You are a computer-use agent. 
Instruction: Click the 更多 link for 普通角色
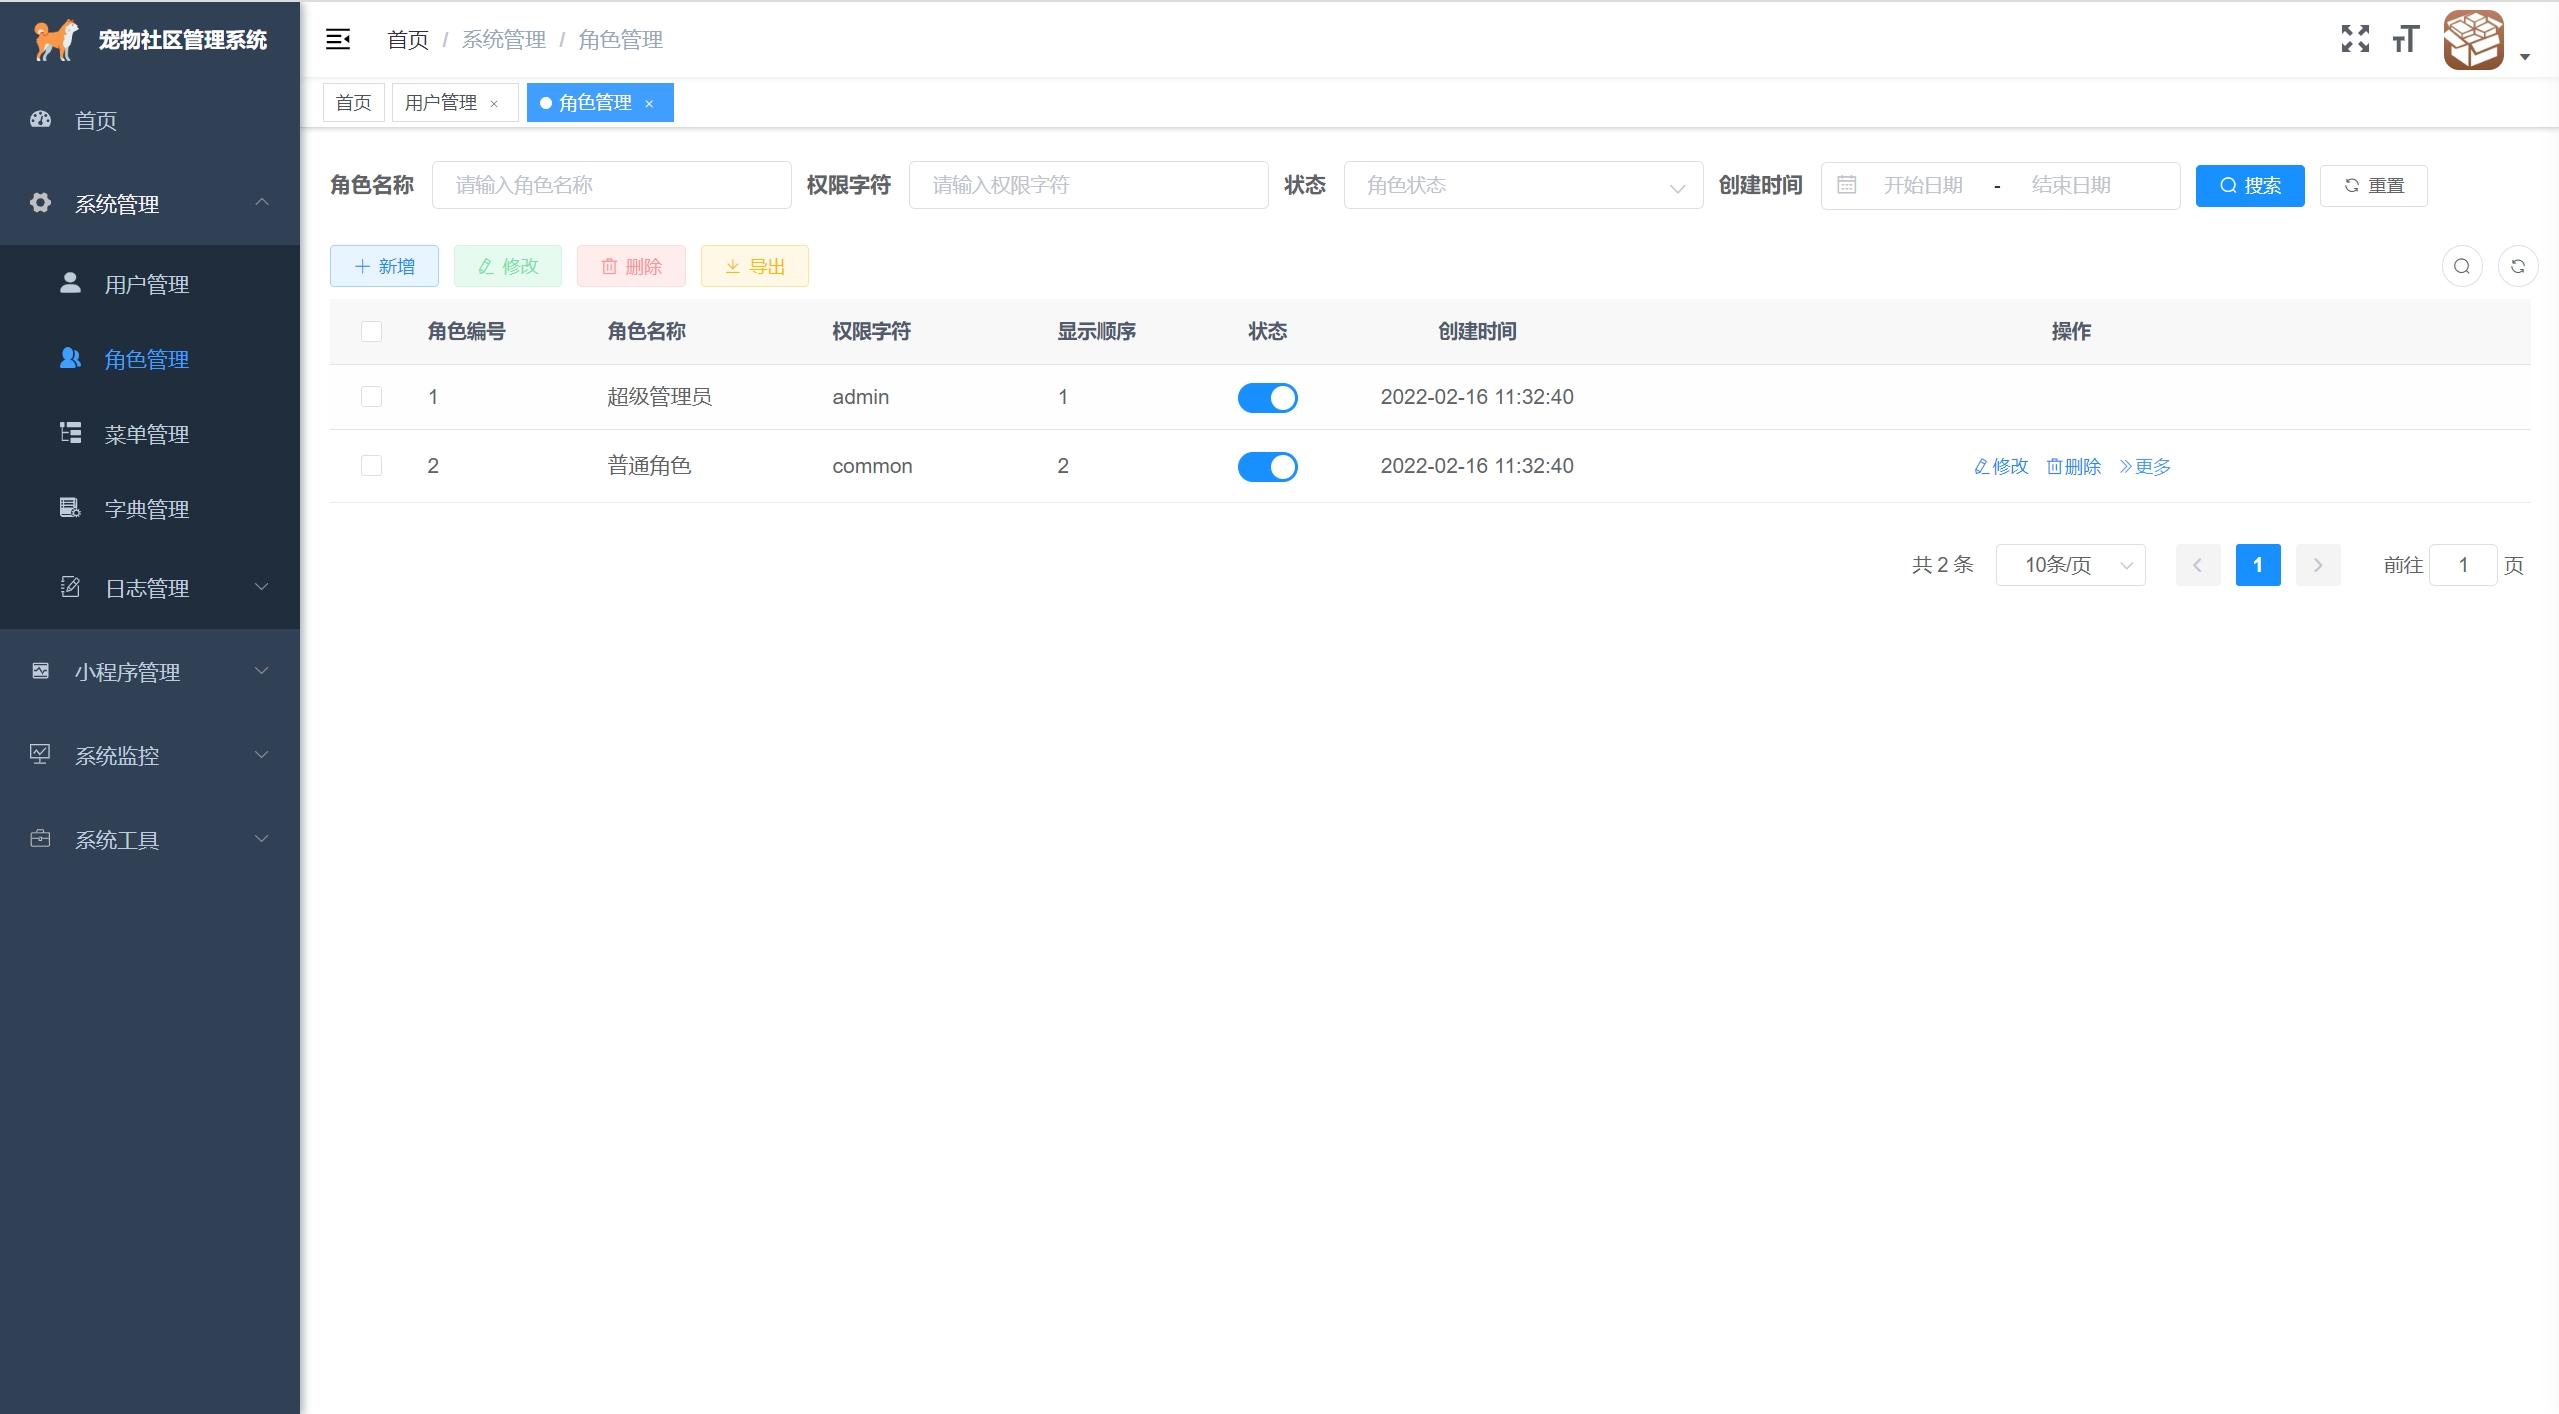2145,467
